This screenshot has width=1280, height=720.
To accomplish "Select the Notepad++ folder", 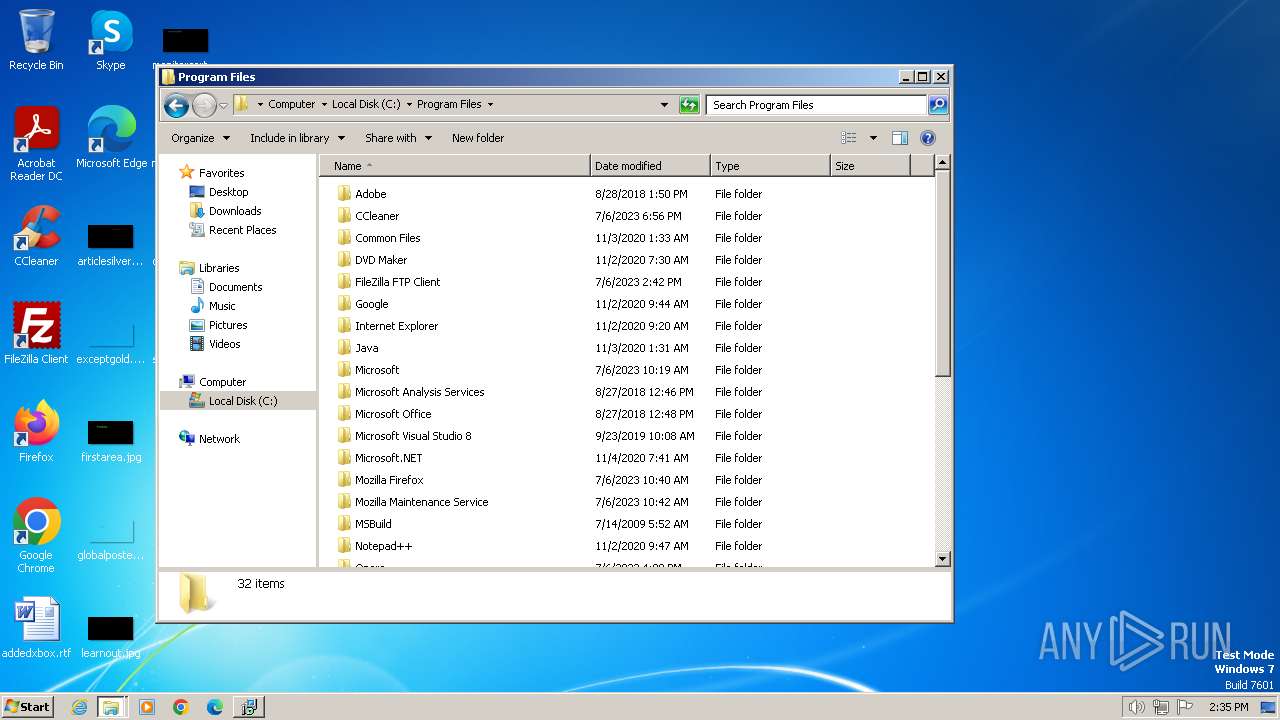I will pyautogui.click(x=383, y=546).
